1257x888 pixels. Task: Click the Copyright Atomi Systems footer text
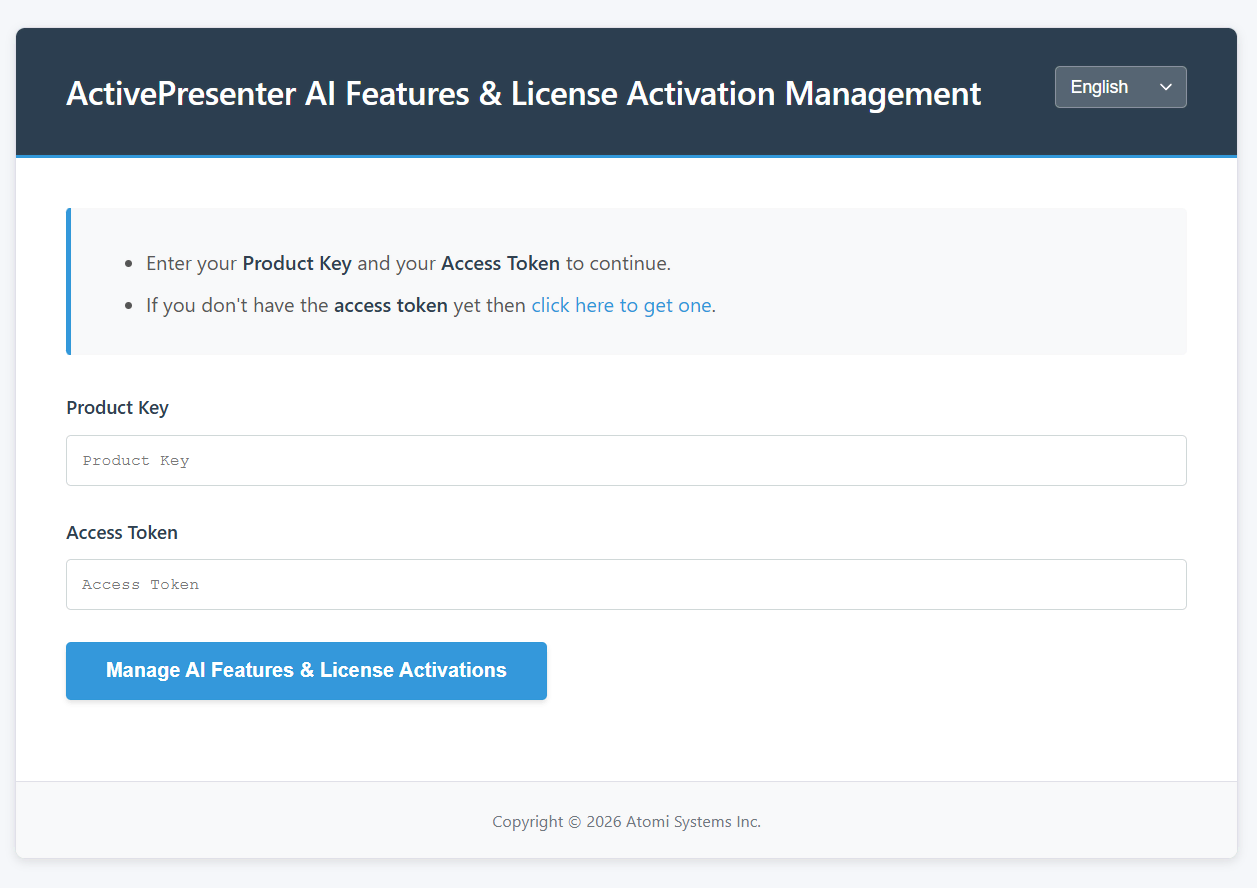click(x=626, y=821)
